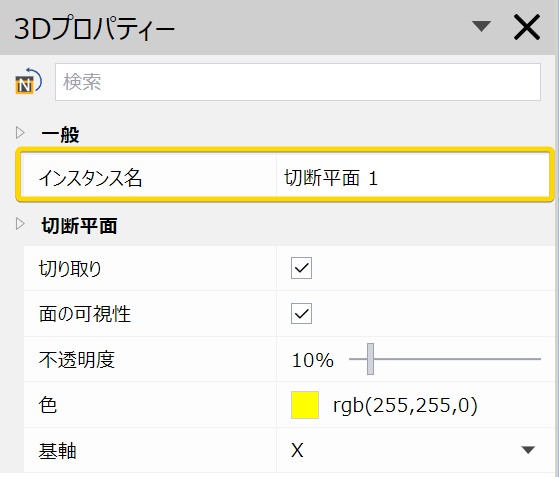This screenshot has height=477, width=559.
Task: Expand the 切断平面 section triangle
Action: coord(20,224)
